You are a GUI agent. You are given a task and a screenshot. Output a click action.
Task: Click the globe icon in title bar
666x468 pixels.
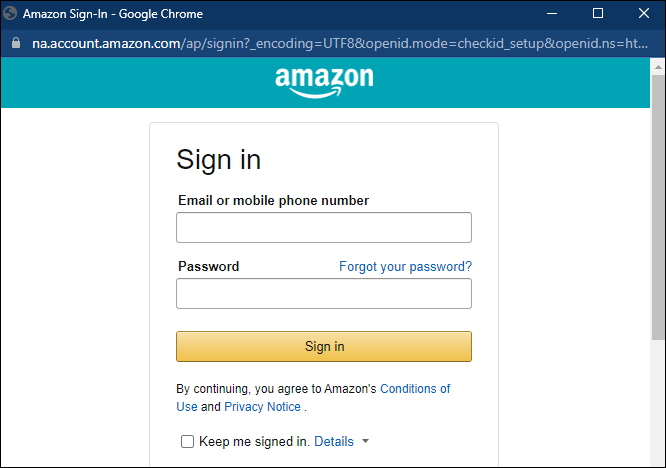pyautogui.click(x=10, y=14)
